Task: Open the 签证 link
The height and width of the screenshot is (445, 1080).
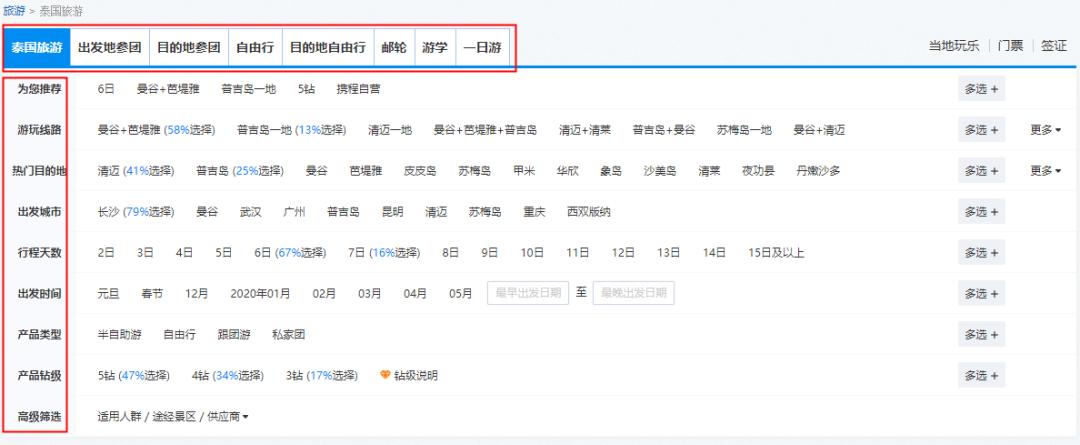Action: pos(1054,46)
